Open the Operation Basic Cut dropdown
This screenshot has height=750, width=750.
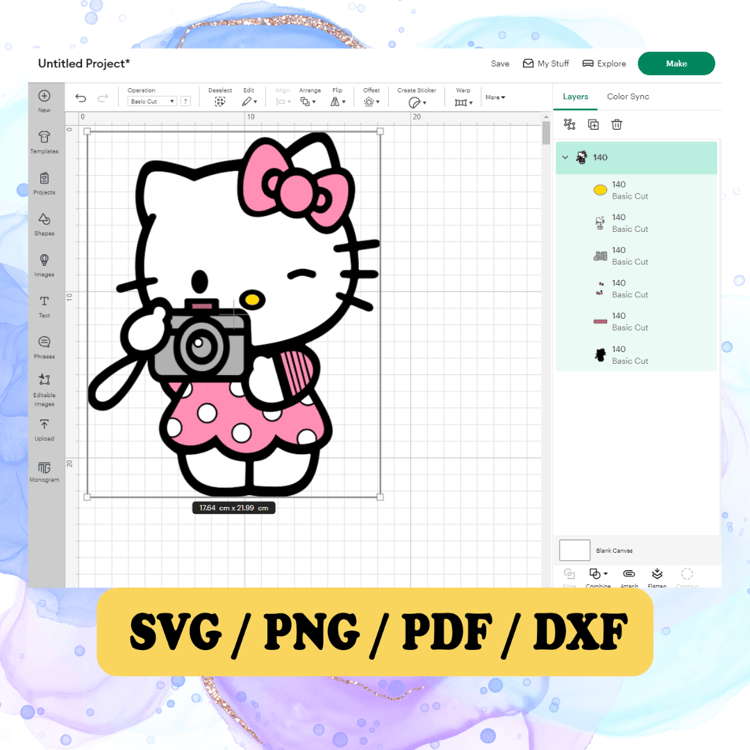(x=153, y=101)
